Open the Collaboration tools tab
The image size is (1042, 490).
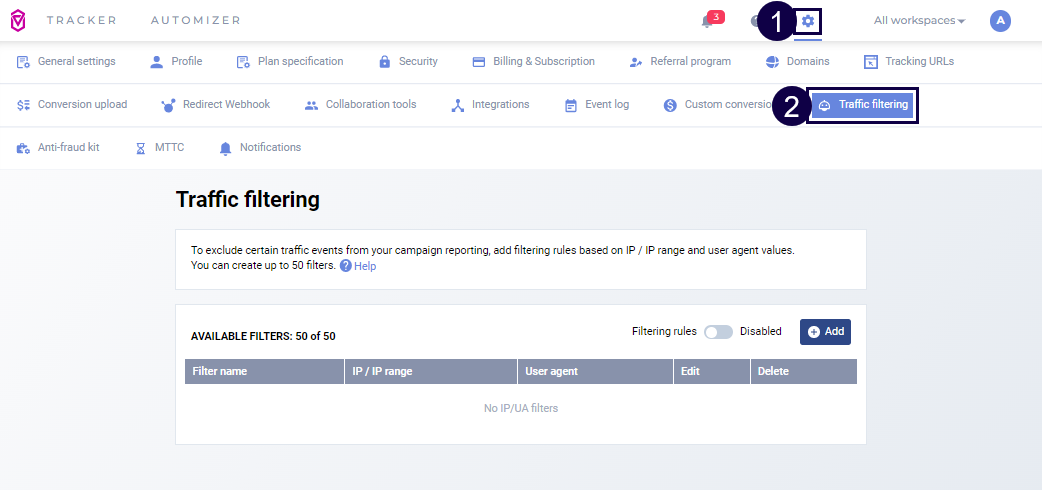click(360, 104)
